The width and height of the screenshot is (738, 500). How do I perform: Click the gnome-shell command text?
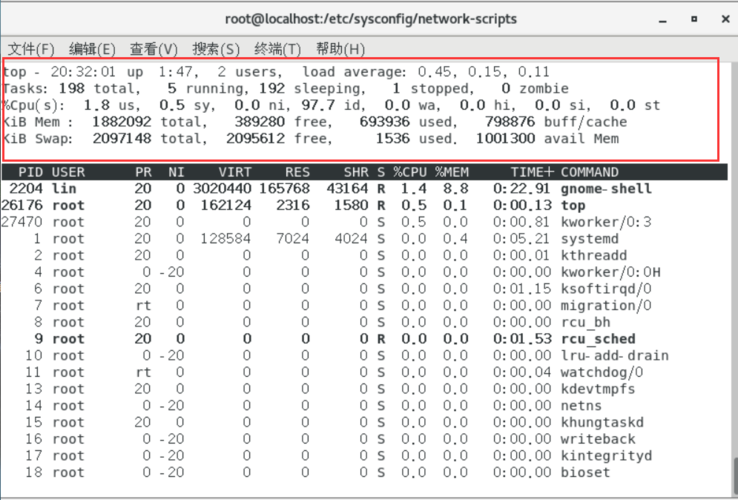point(606,189)
